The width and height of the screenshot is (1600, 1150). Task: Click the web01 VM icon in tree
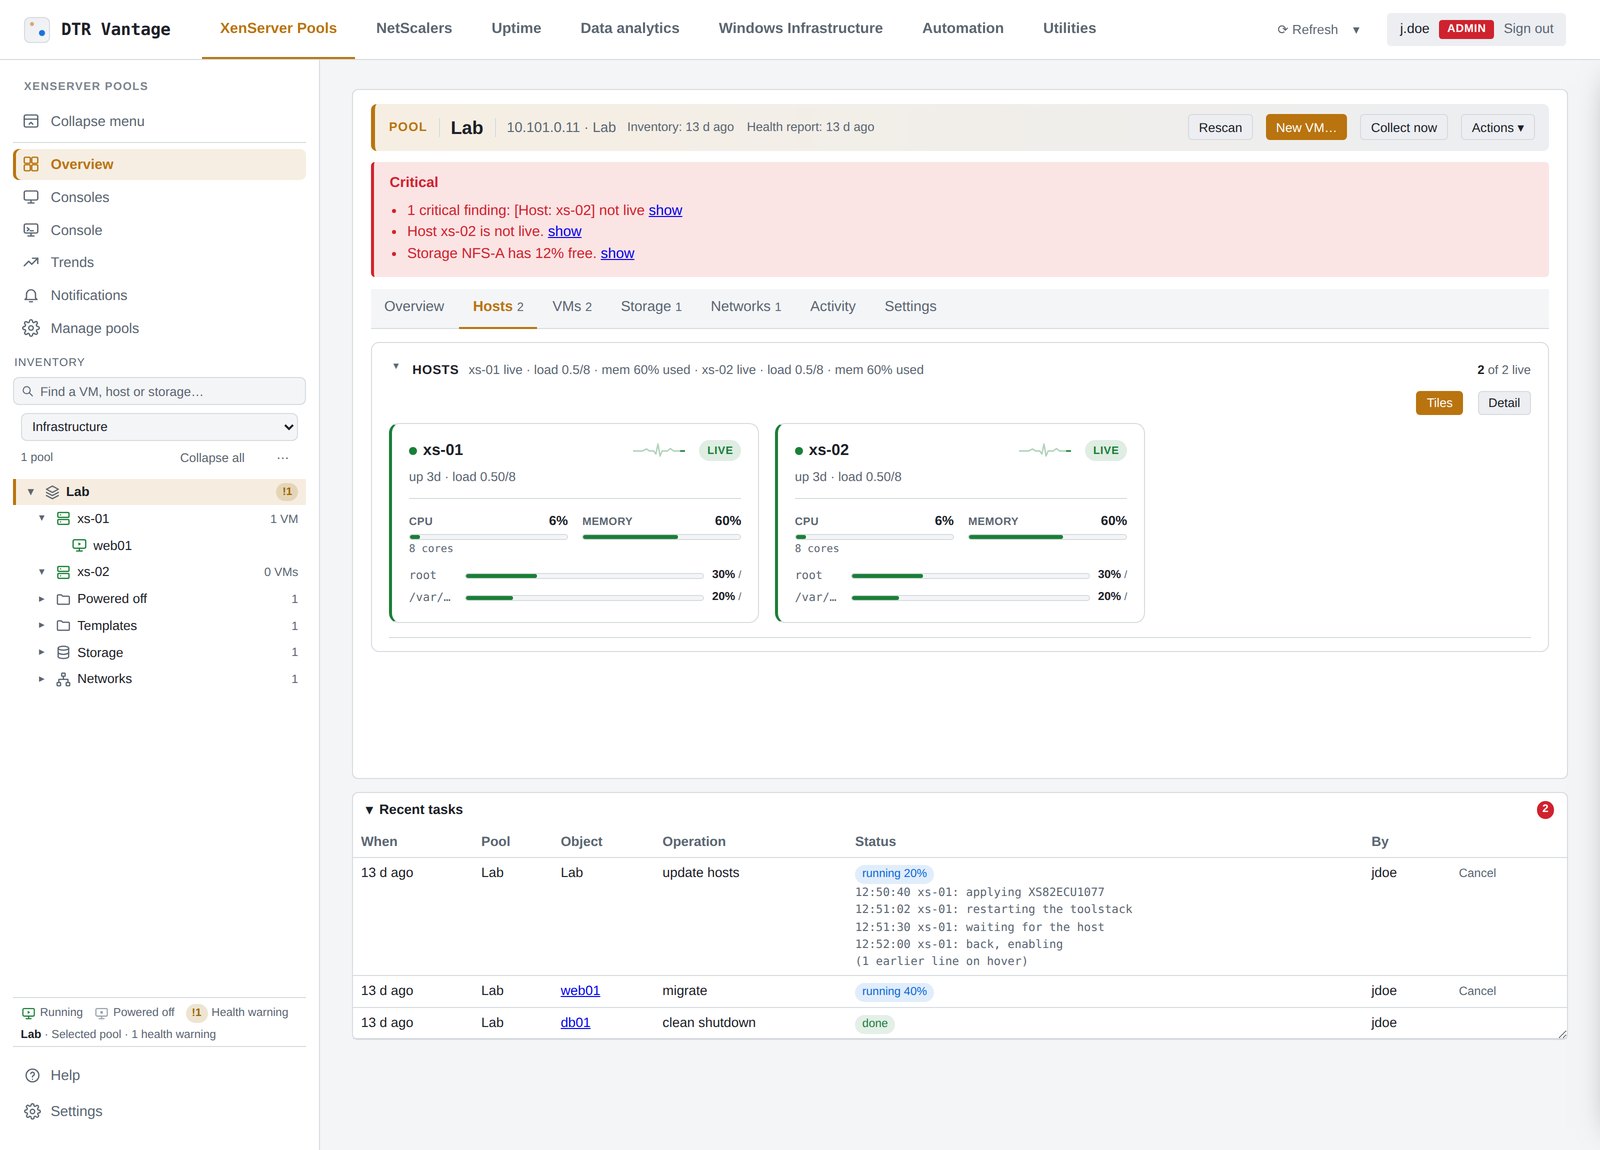[x=79, y=545]
